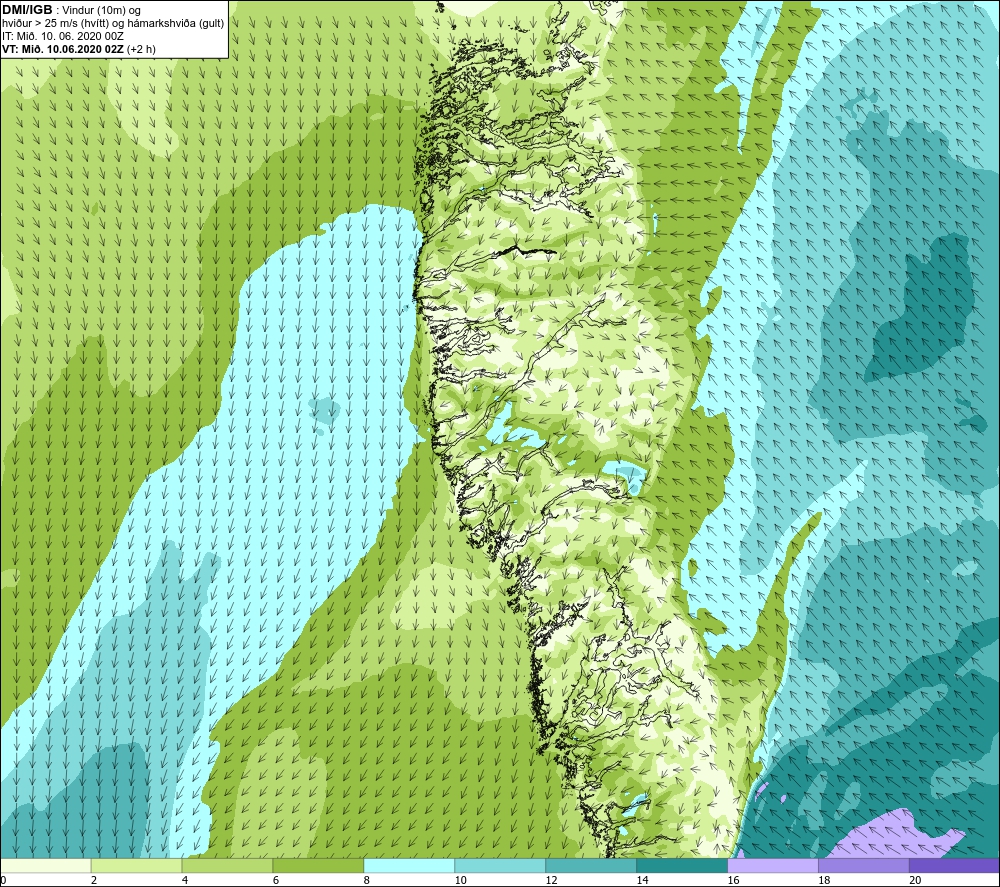Click the 'Vindur (10m) og' title text

pos(101,11)
